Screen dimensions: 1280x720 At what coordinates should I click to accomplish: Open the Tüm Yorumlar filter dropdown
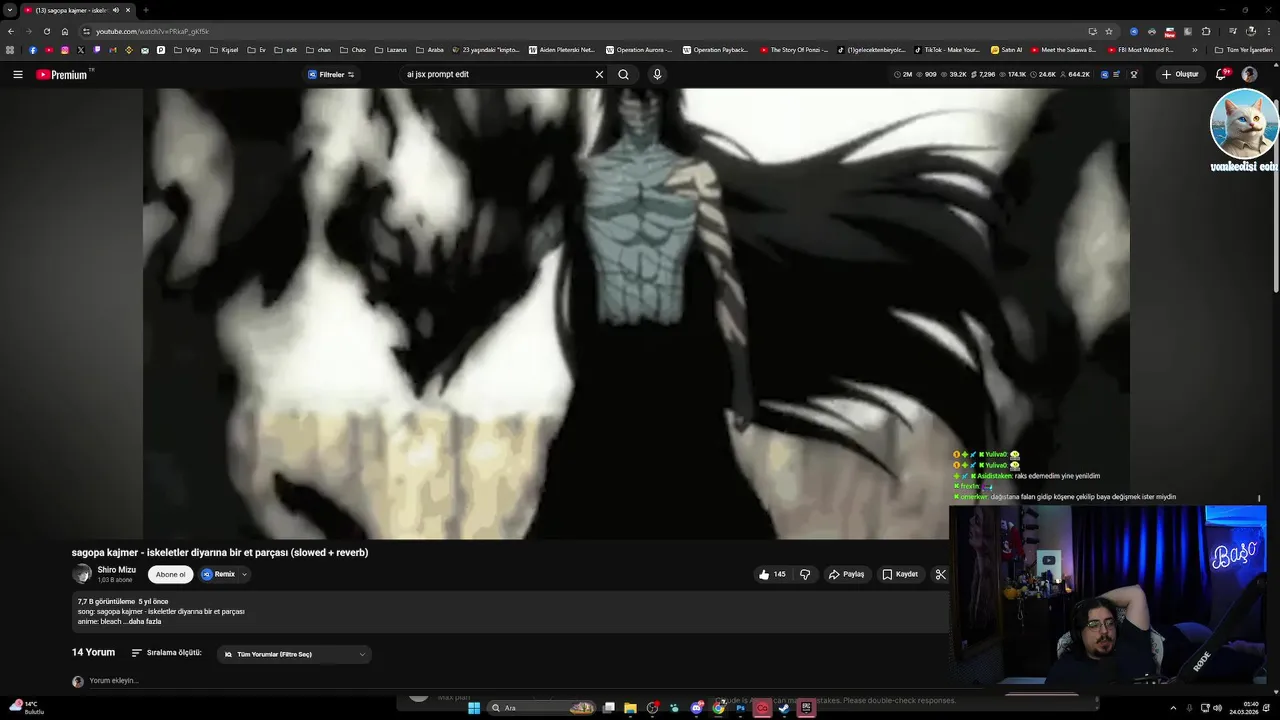294,654
